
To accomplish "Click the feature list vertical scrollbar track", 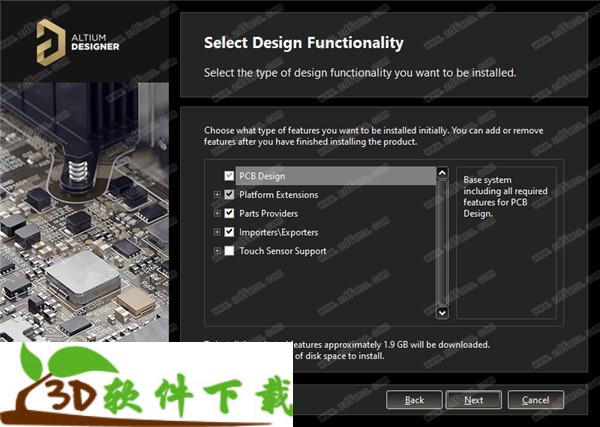I will 442,243.
